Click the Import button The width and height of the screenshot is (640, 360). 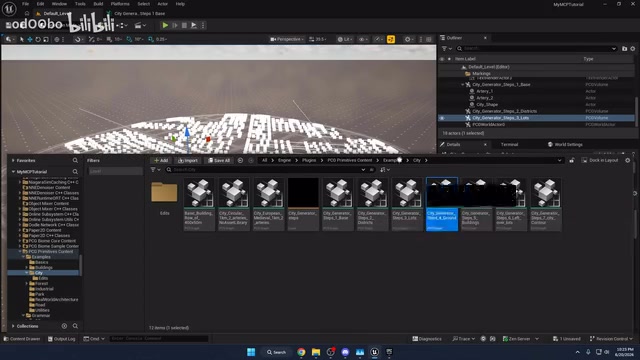pyautogui.click(x=188, y=160)
